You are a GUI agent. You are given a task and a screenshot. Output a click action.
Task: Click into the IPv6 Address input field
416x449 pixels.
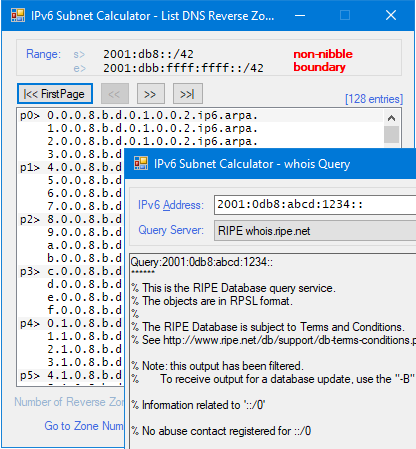(315, 205)
